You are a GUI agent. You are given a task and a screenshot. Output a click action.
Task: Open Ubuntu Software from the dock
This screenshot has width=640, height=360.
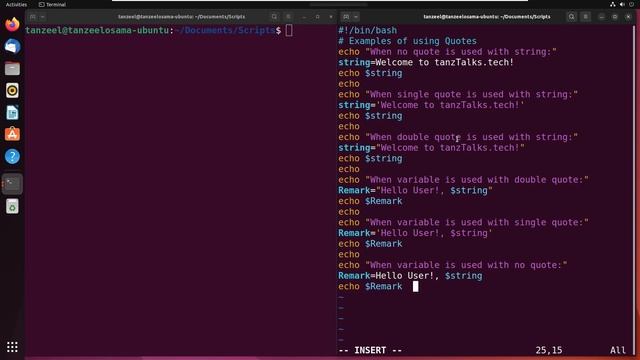point(12,134)
